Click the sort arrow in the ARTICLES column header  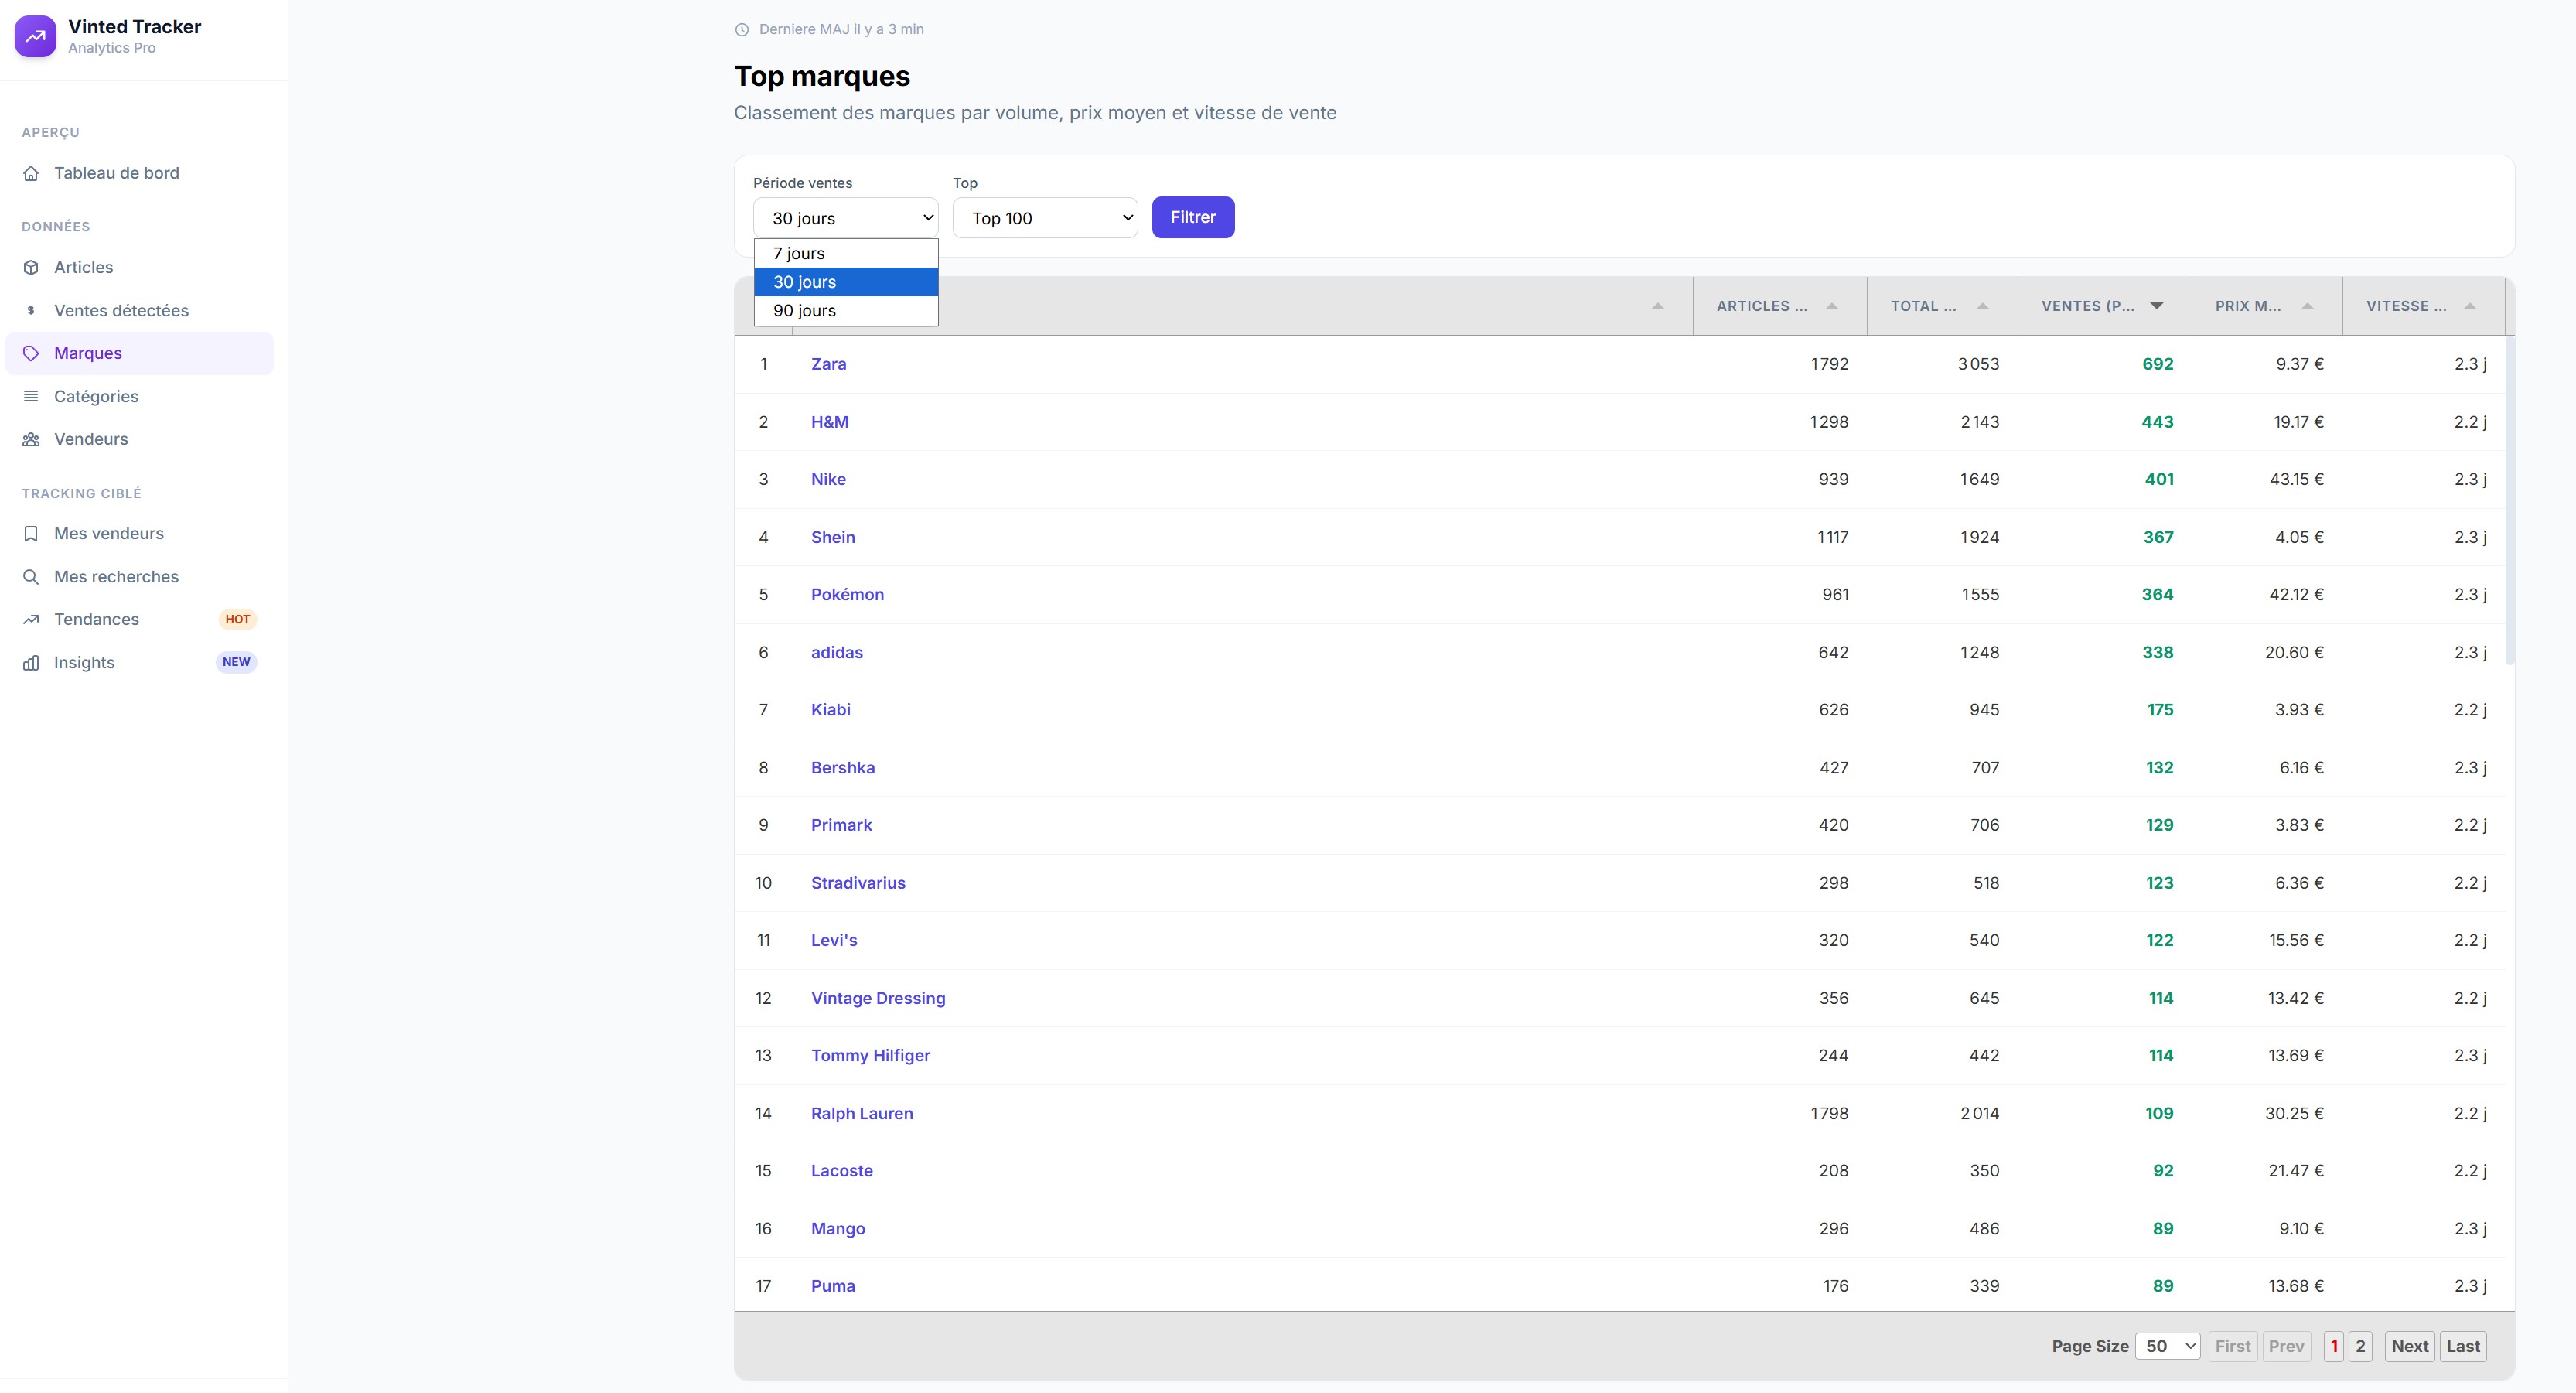pos(1832,306)
